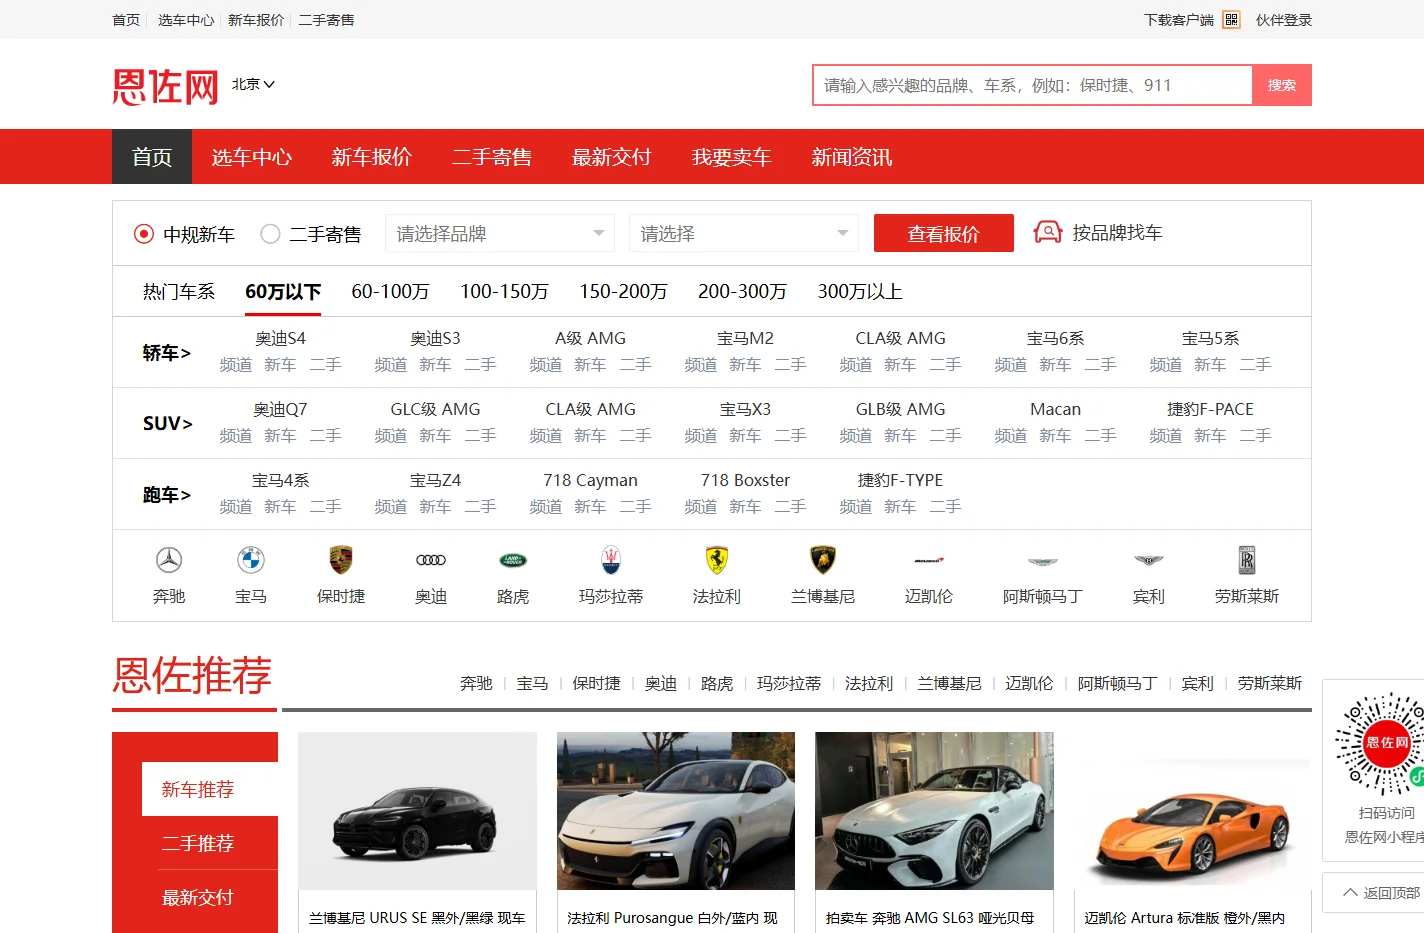Screen dimensions: 1424x933
Task: Switch to the 60-100万 price tab
Action: pyautogui.click(x=390, y=291)
